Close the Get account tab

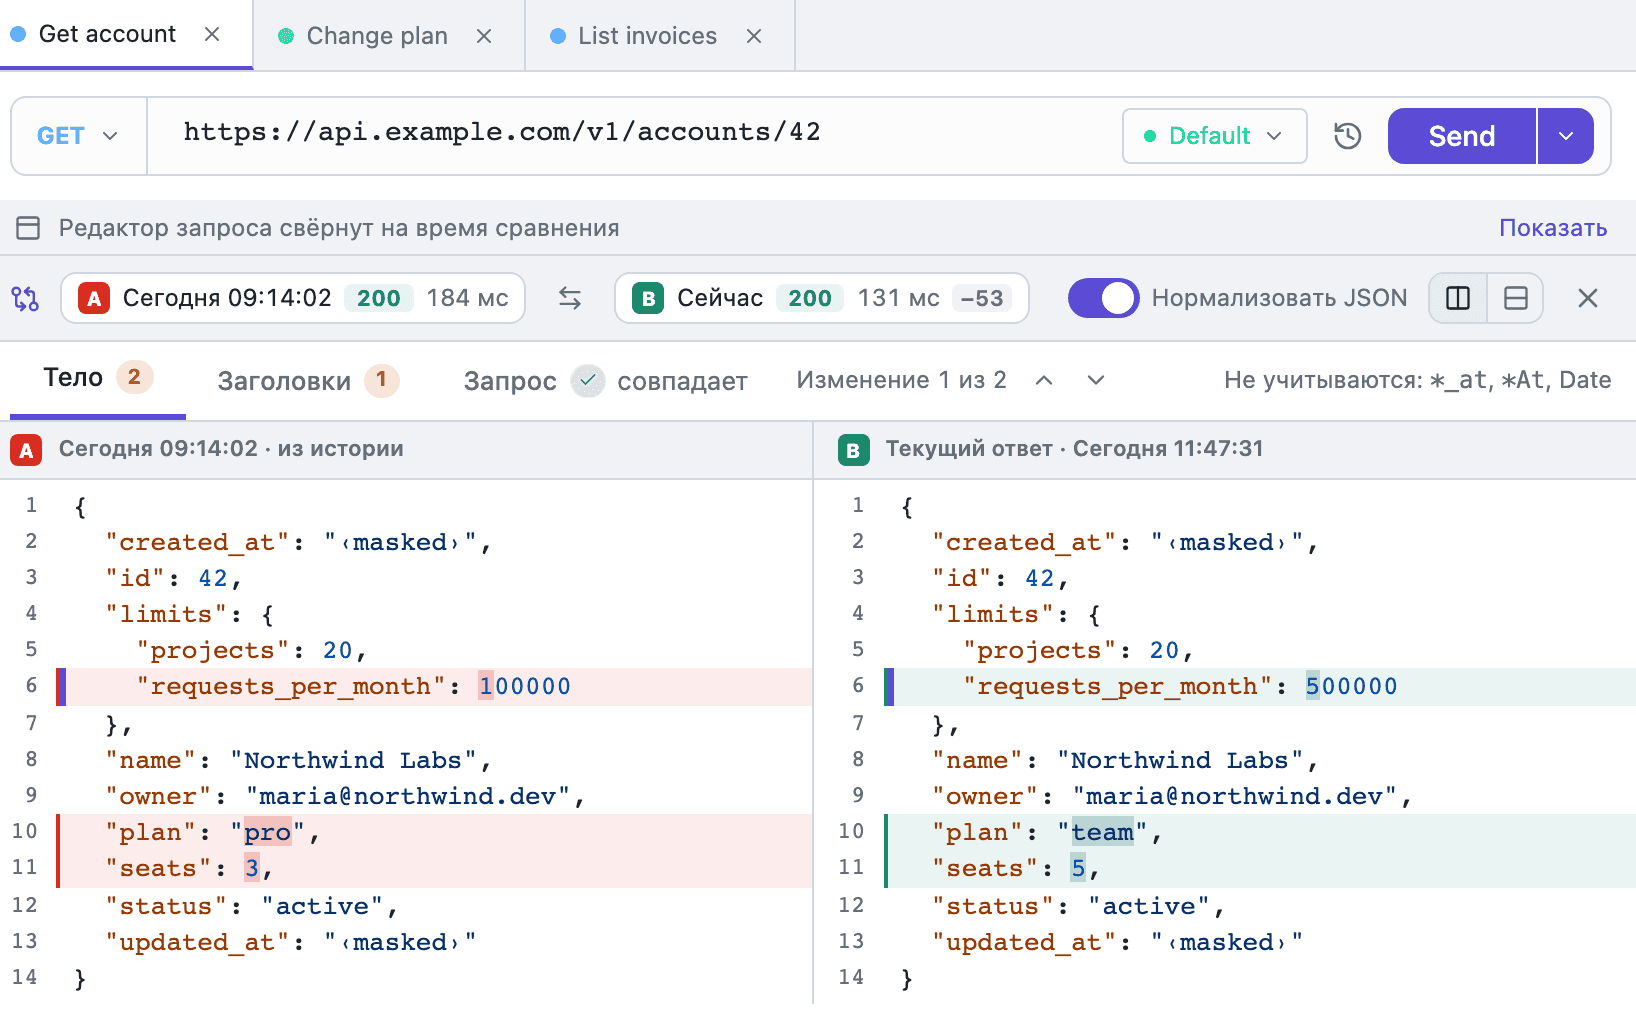[212, 34]
